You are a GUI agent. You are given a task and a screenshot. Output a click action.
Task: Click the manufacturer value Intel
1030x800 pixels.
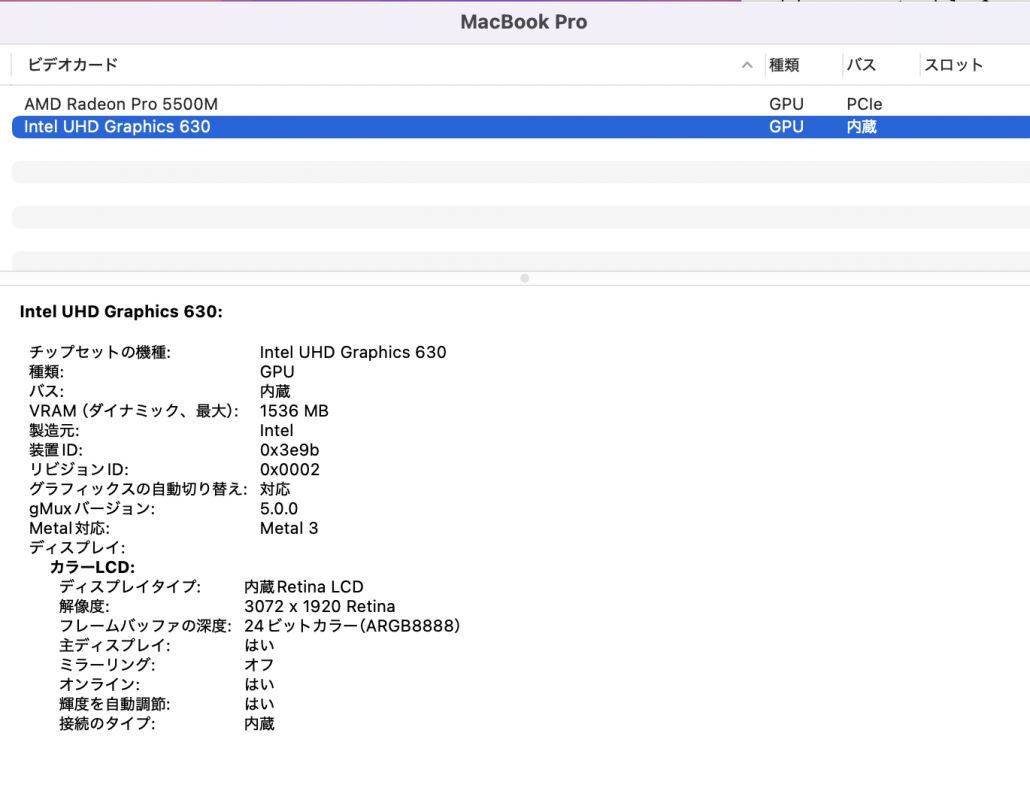(276, 430)
